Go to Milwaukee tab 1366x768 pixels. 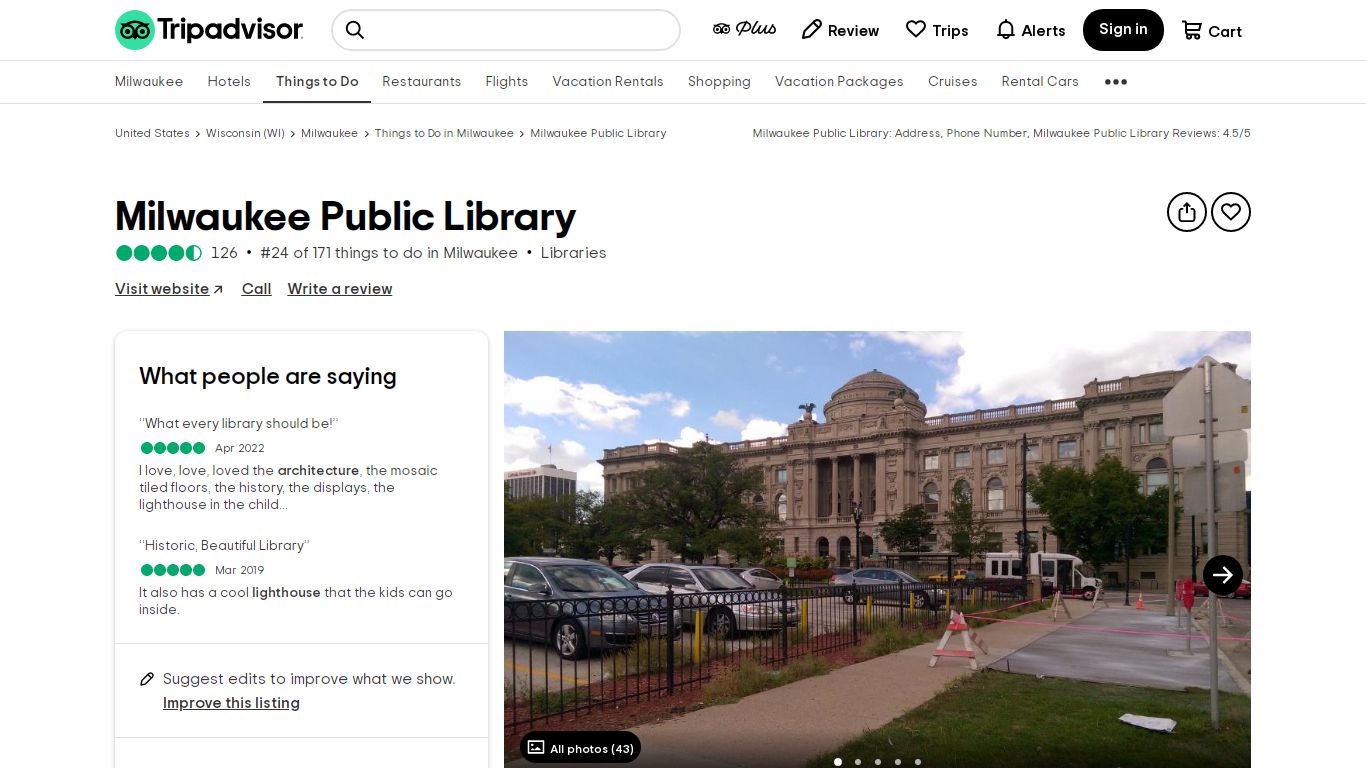(x=149, y=82)
